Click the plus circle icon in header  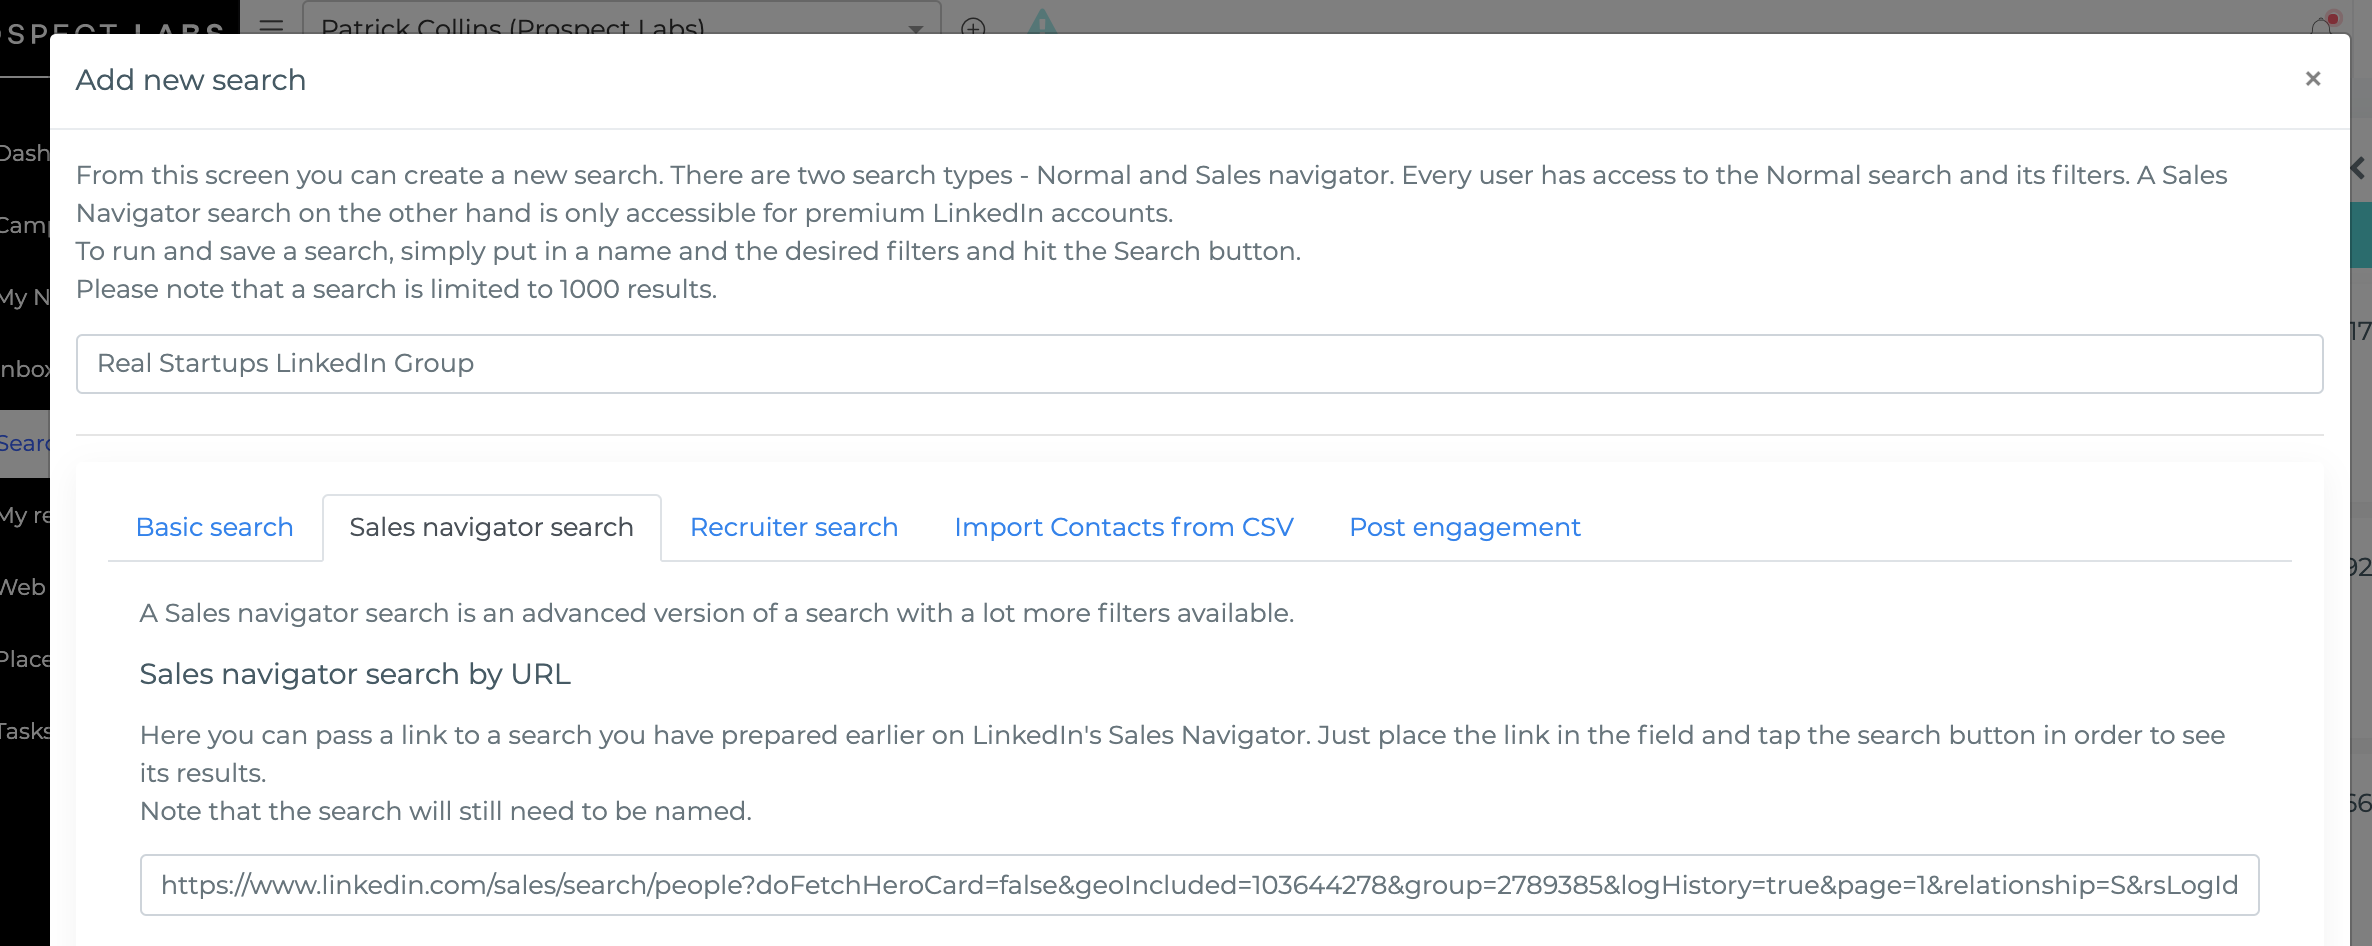pyautogui.click(x=973, y=25)
